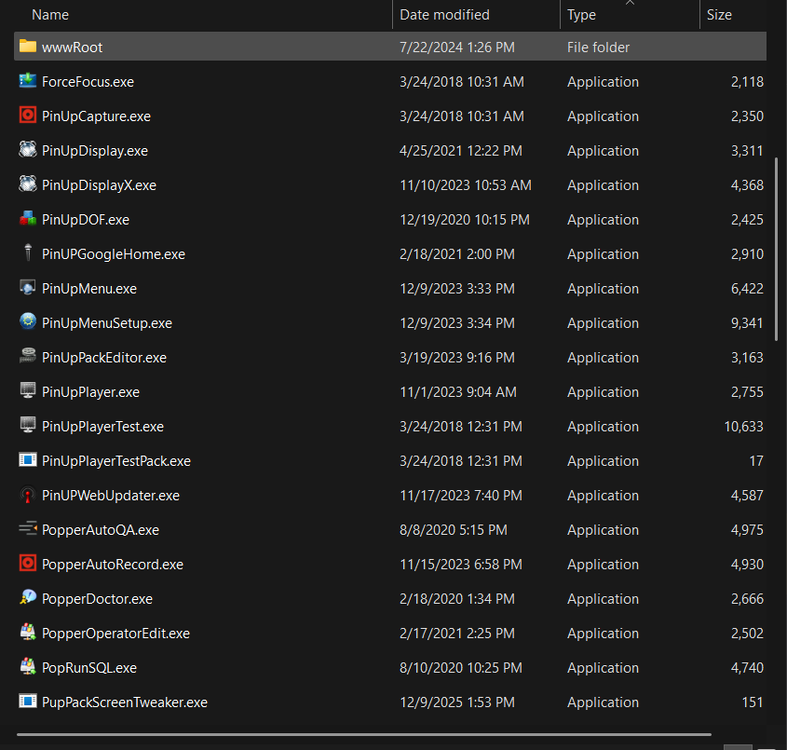Viewport: 787px width, 750px height.
Task: Select the PinUpPlayer.exe file name
Action: pyautogui.click(x=91, y=392)
